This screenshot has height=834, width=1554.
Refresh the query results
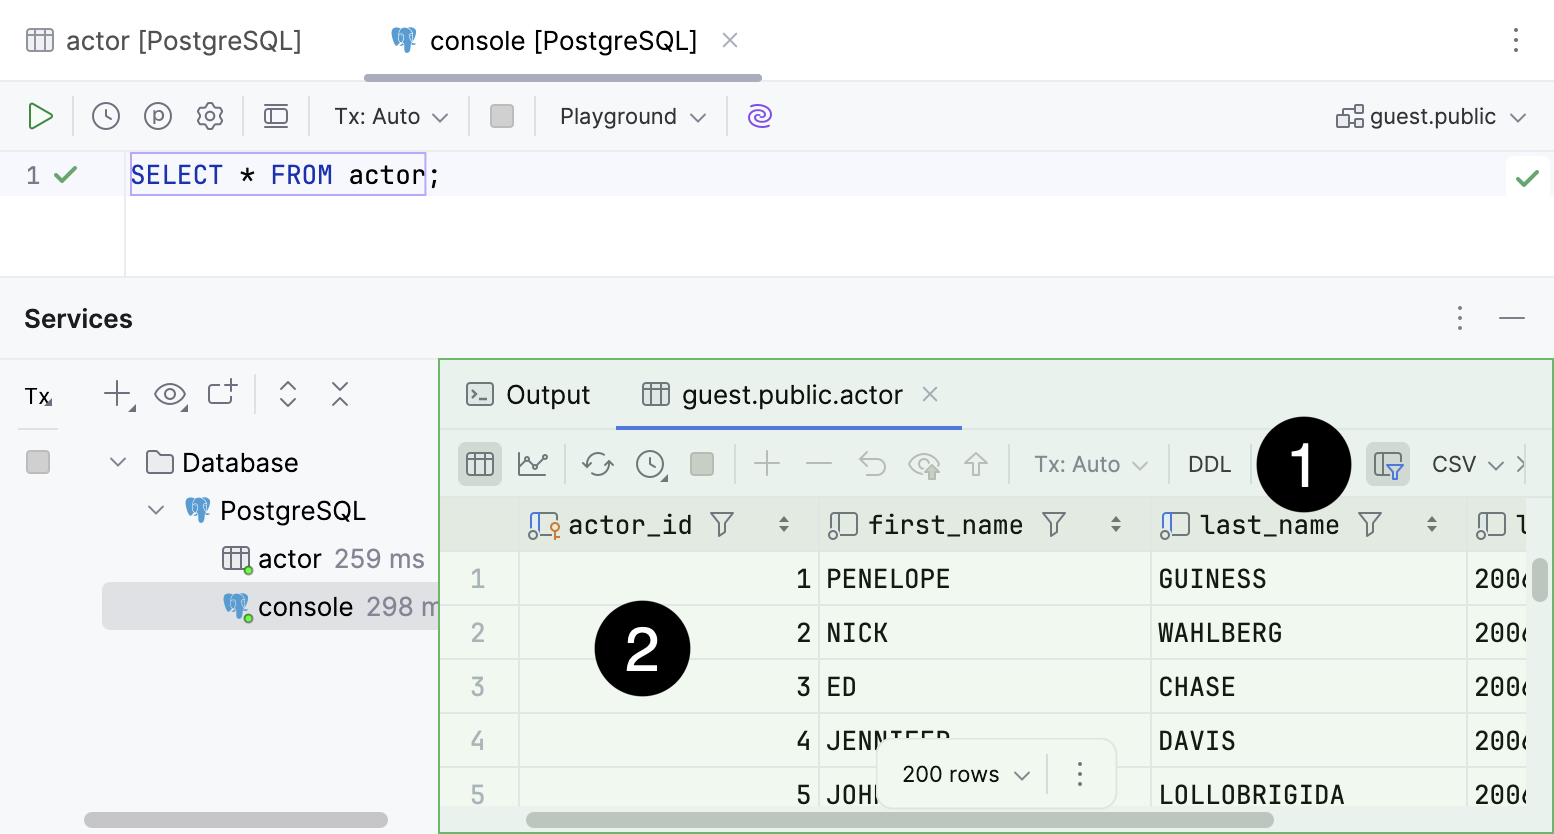point(597,463)
